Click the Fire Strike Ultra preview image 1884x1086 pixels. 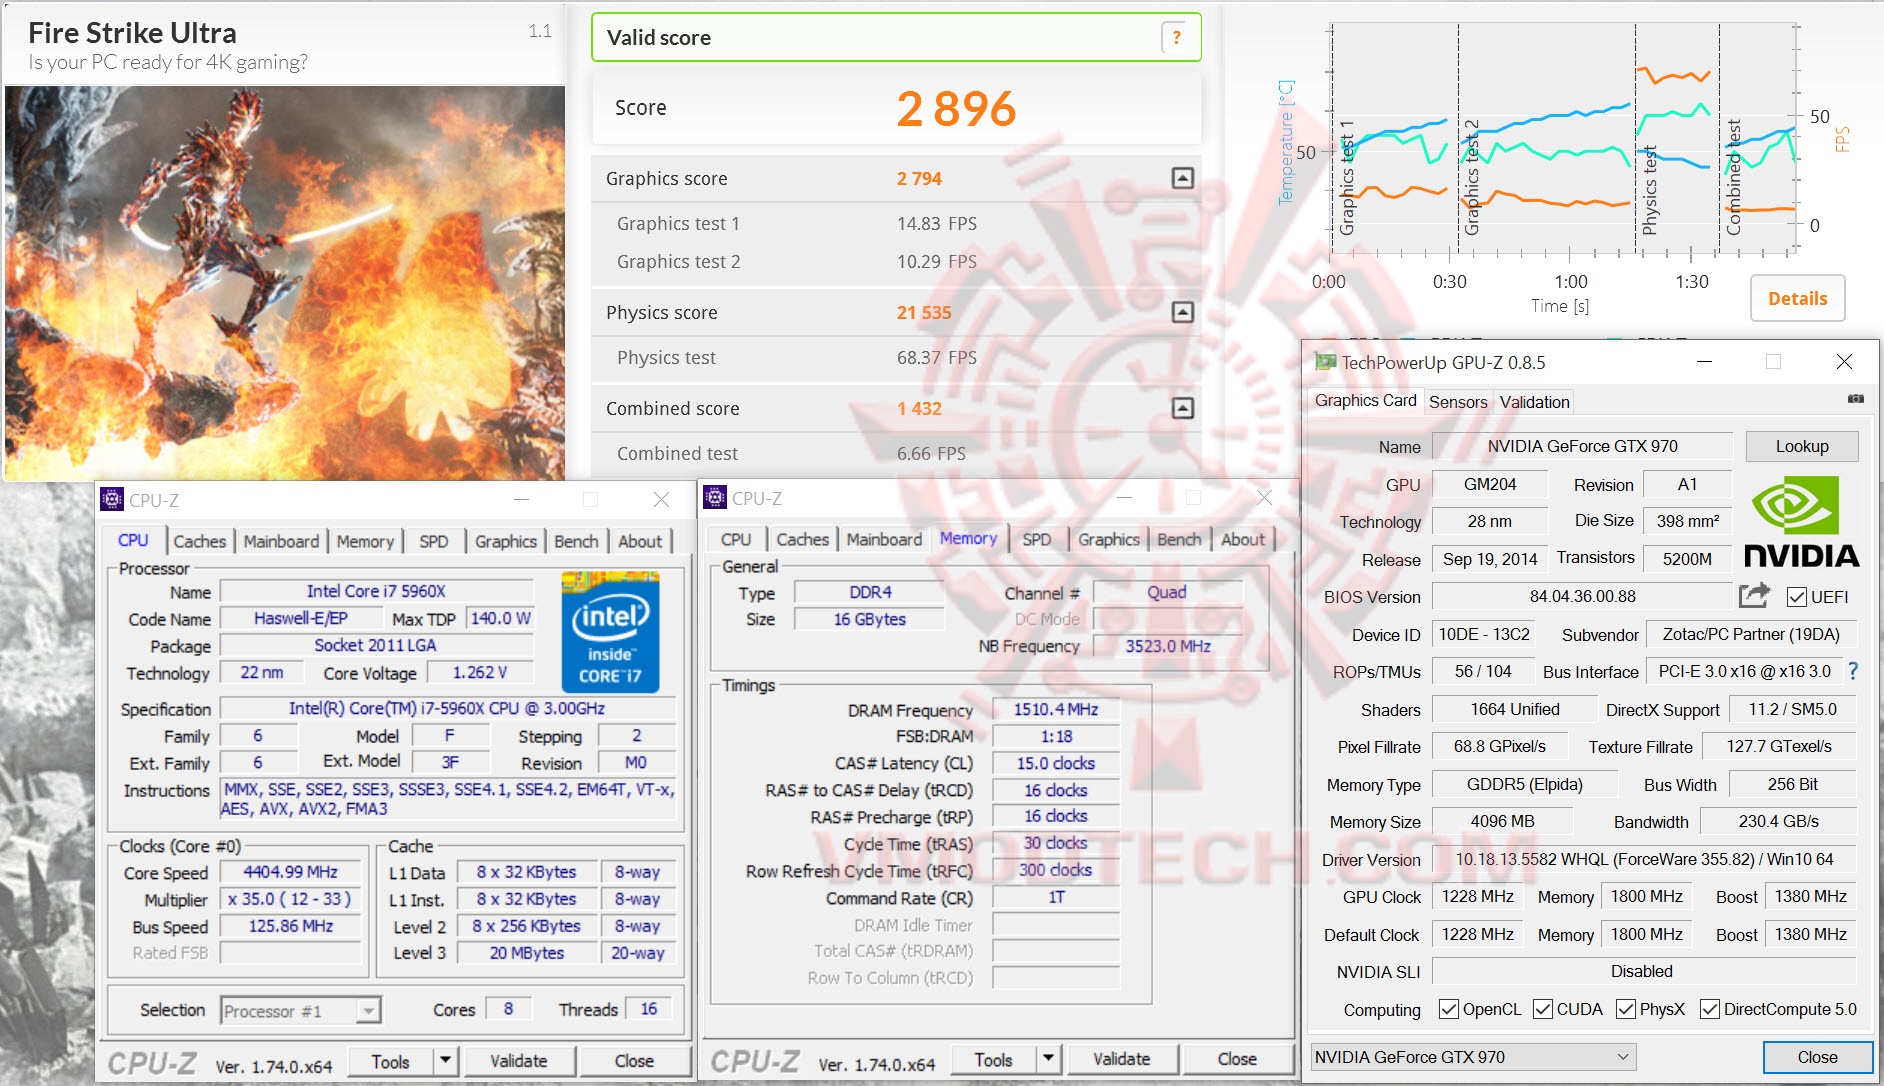click(x=285, y=283)
